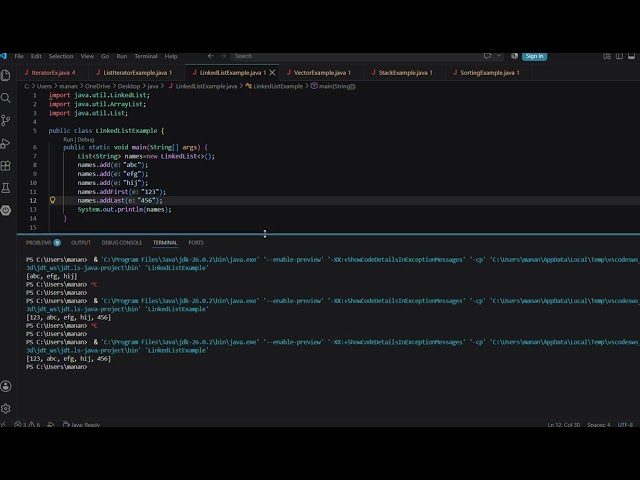Open the Accounts icon in the activity bar
The height and width of the screenshot is (480, 640).
pyautogui.click(x=6, y=386)
